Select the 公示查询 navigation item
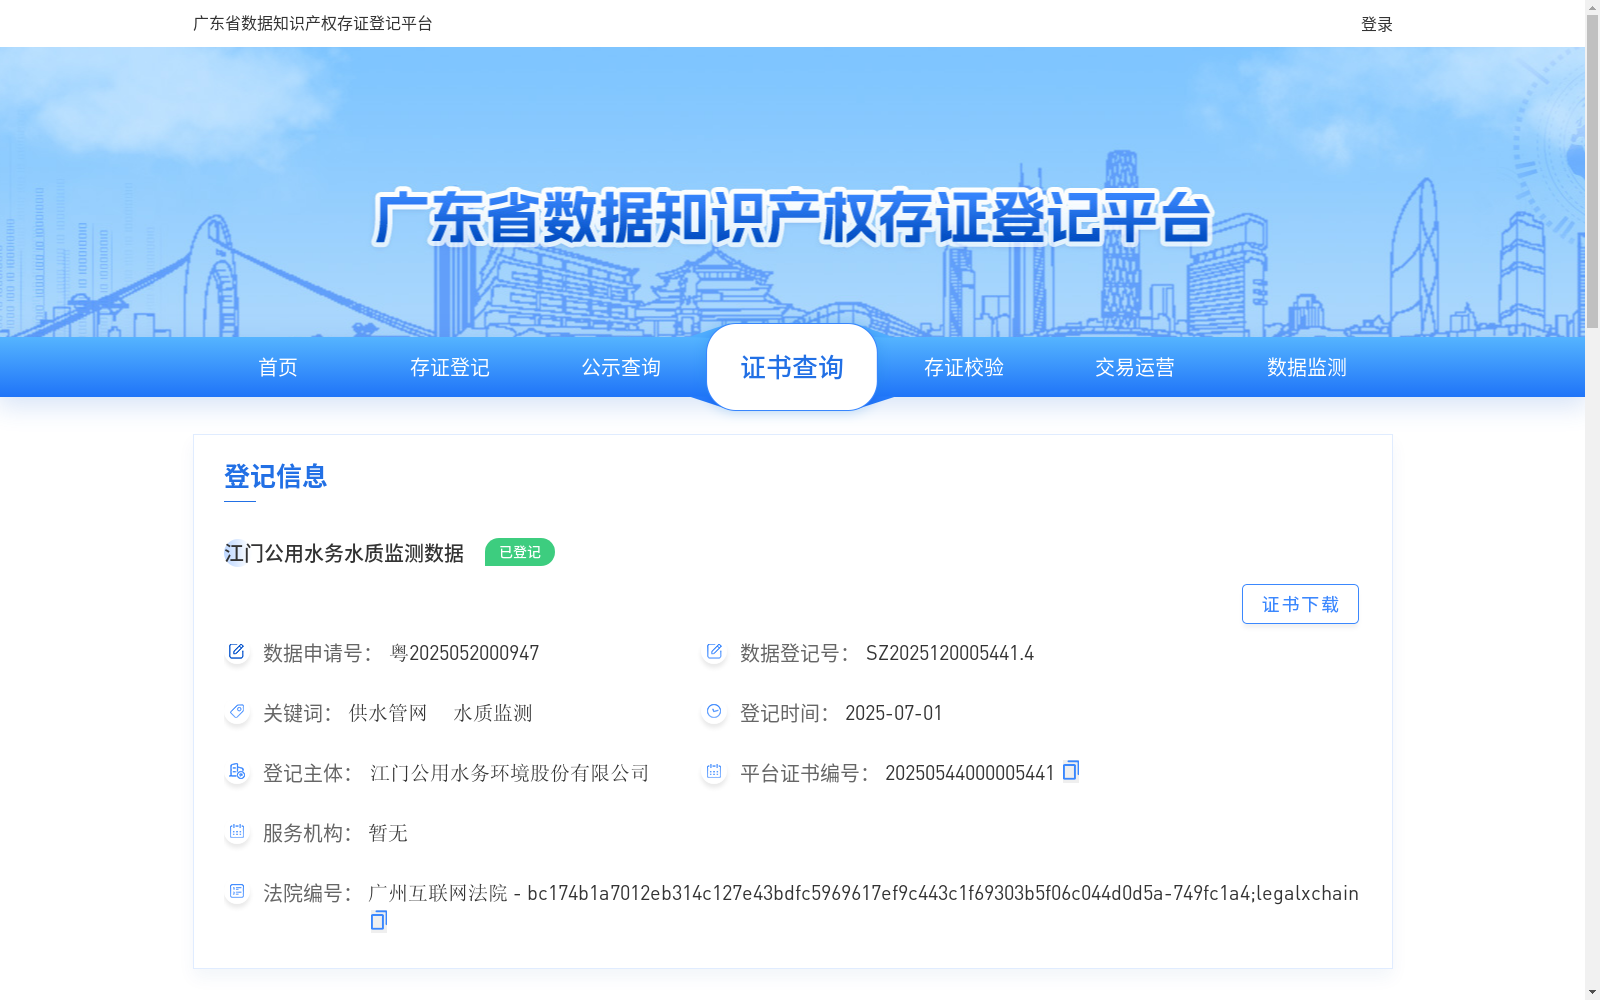The image size is (1600, 1000). 621,367
